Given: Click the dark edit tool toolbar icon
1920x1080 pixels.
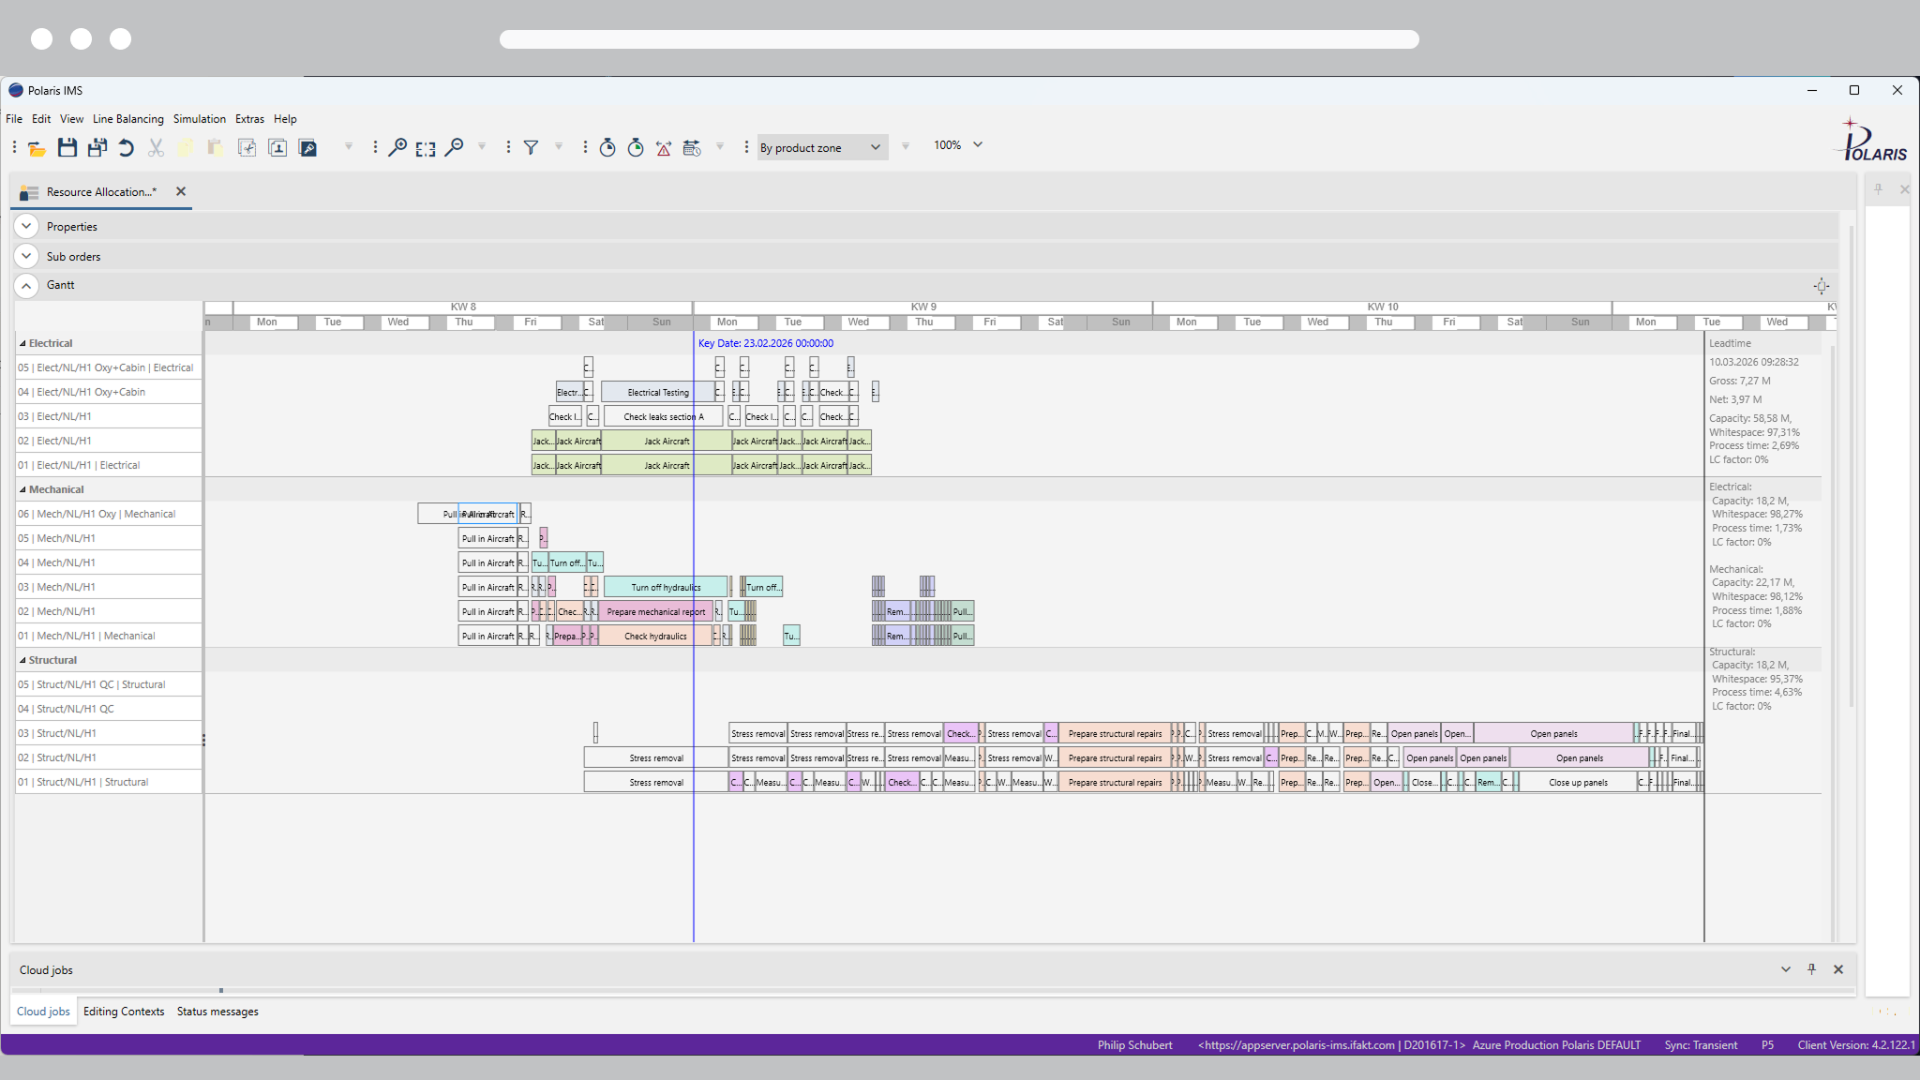Looking at the screenshot, I should click(308, 148).
